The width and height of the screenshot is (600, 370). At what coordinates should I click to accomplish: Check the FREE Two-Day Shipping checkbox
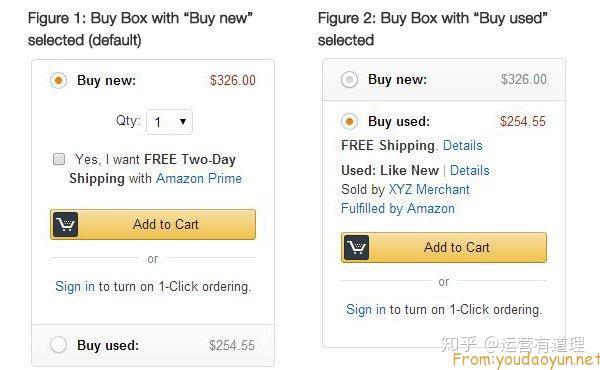coord(59,159)
